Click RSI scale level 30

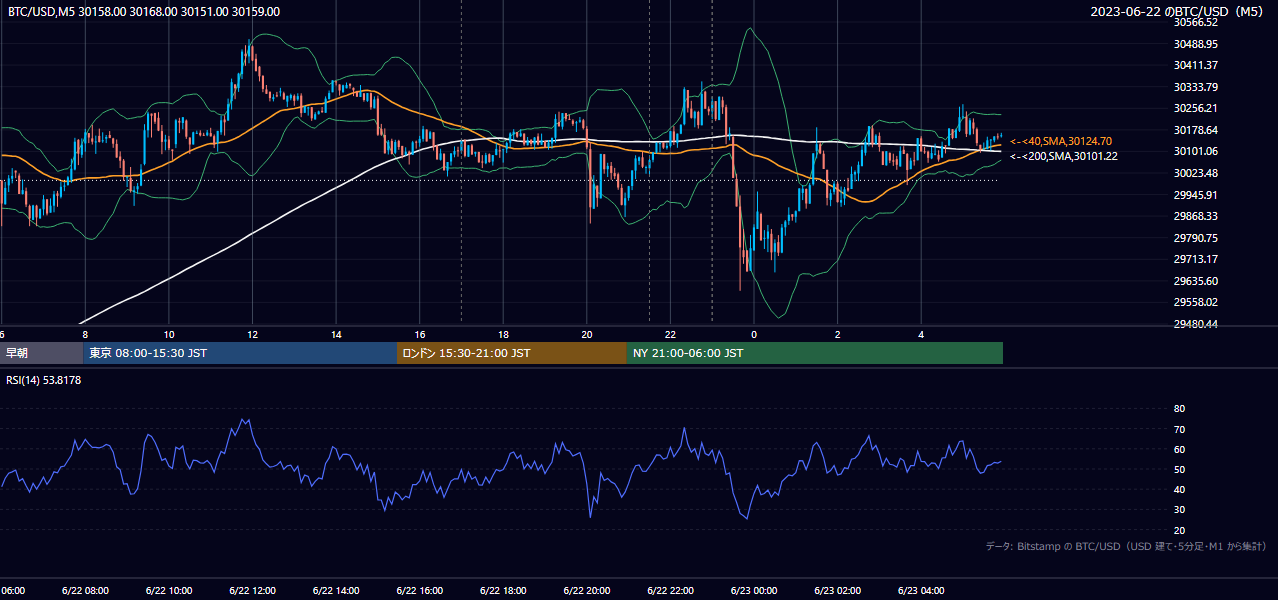pyautogui.click(x=1179, y=510)
